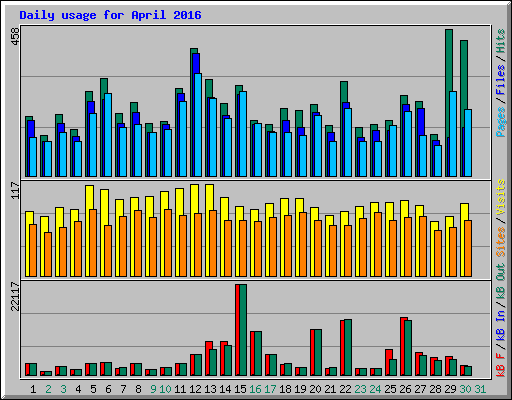Click day 9 on the x-axis
Image resolution: width=512 pixels, height=400 pixels.
click(x=153, y=389)
